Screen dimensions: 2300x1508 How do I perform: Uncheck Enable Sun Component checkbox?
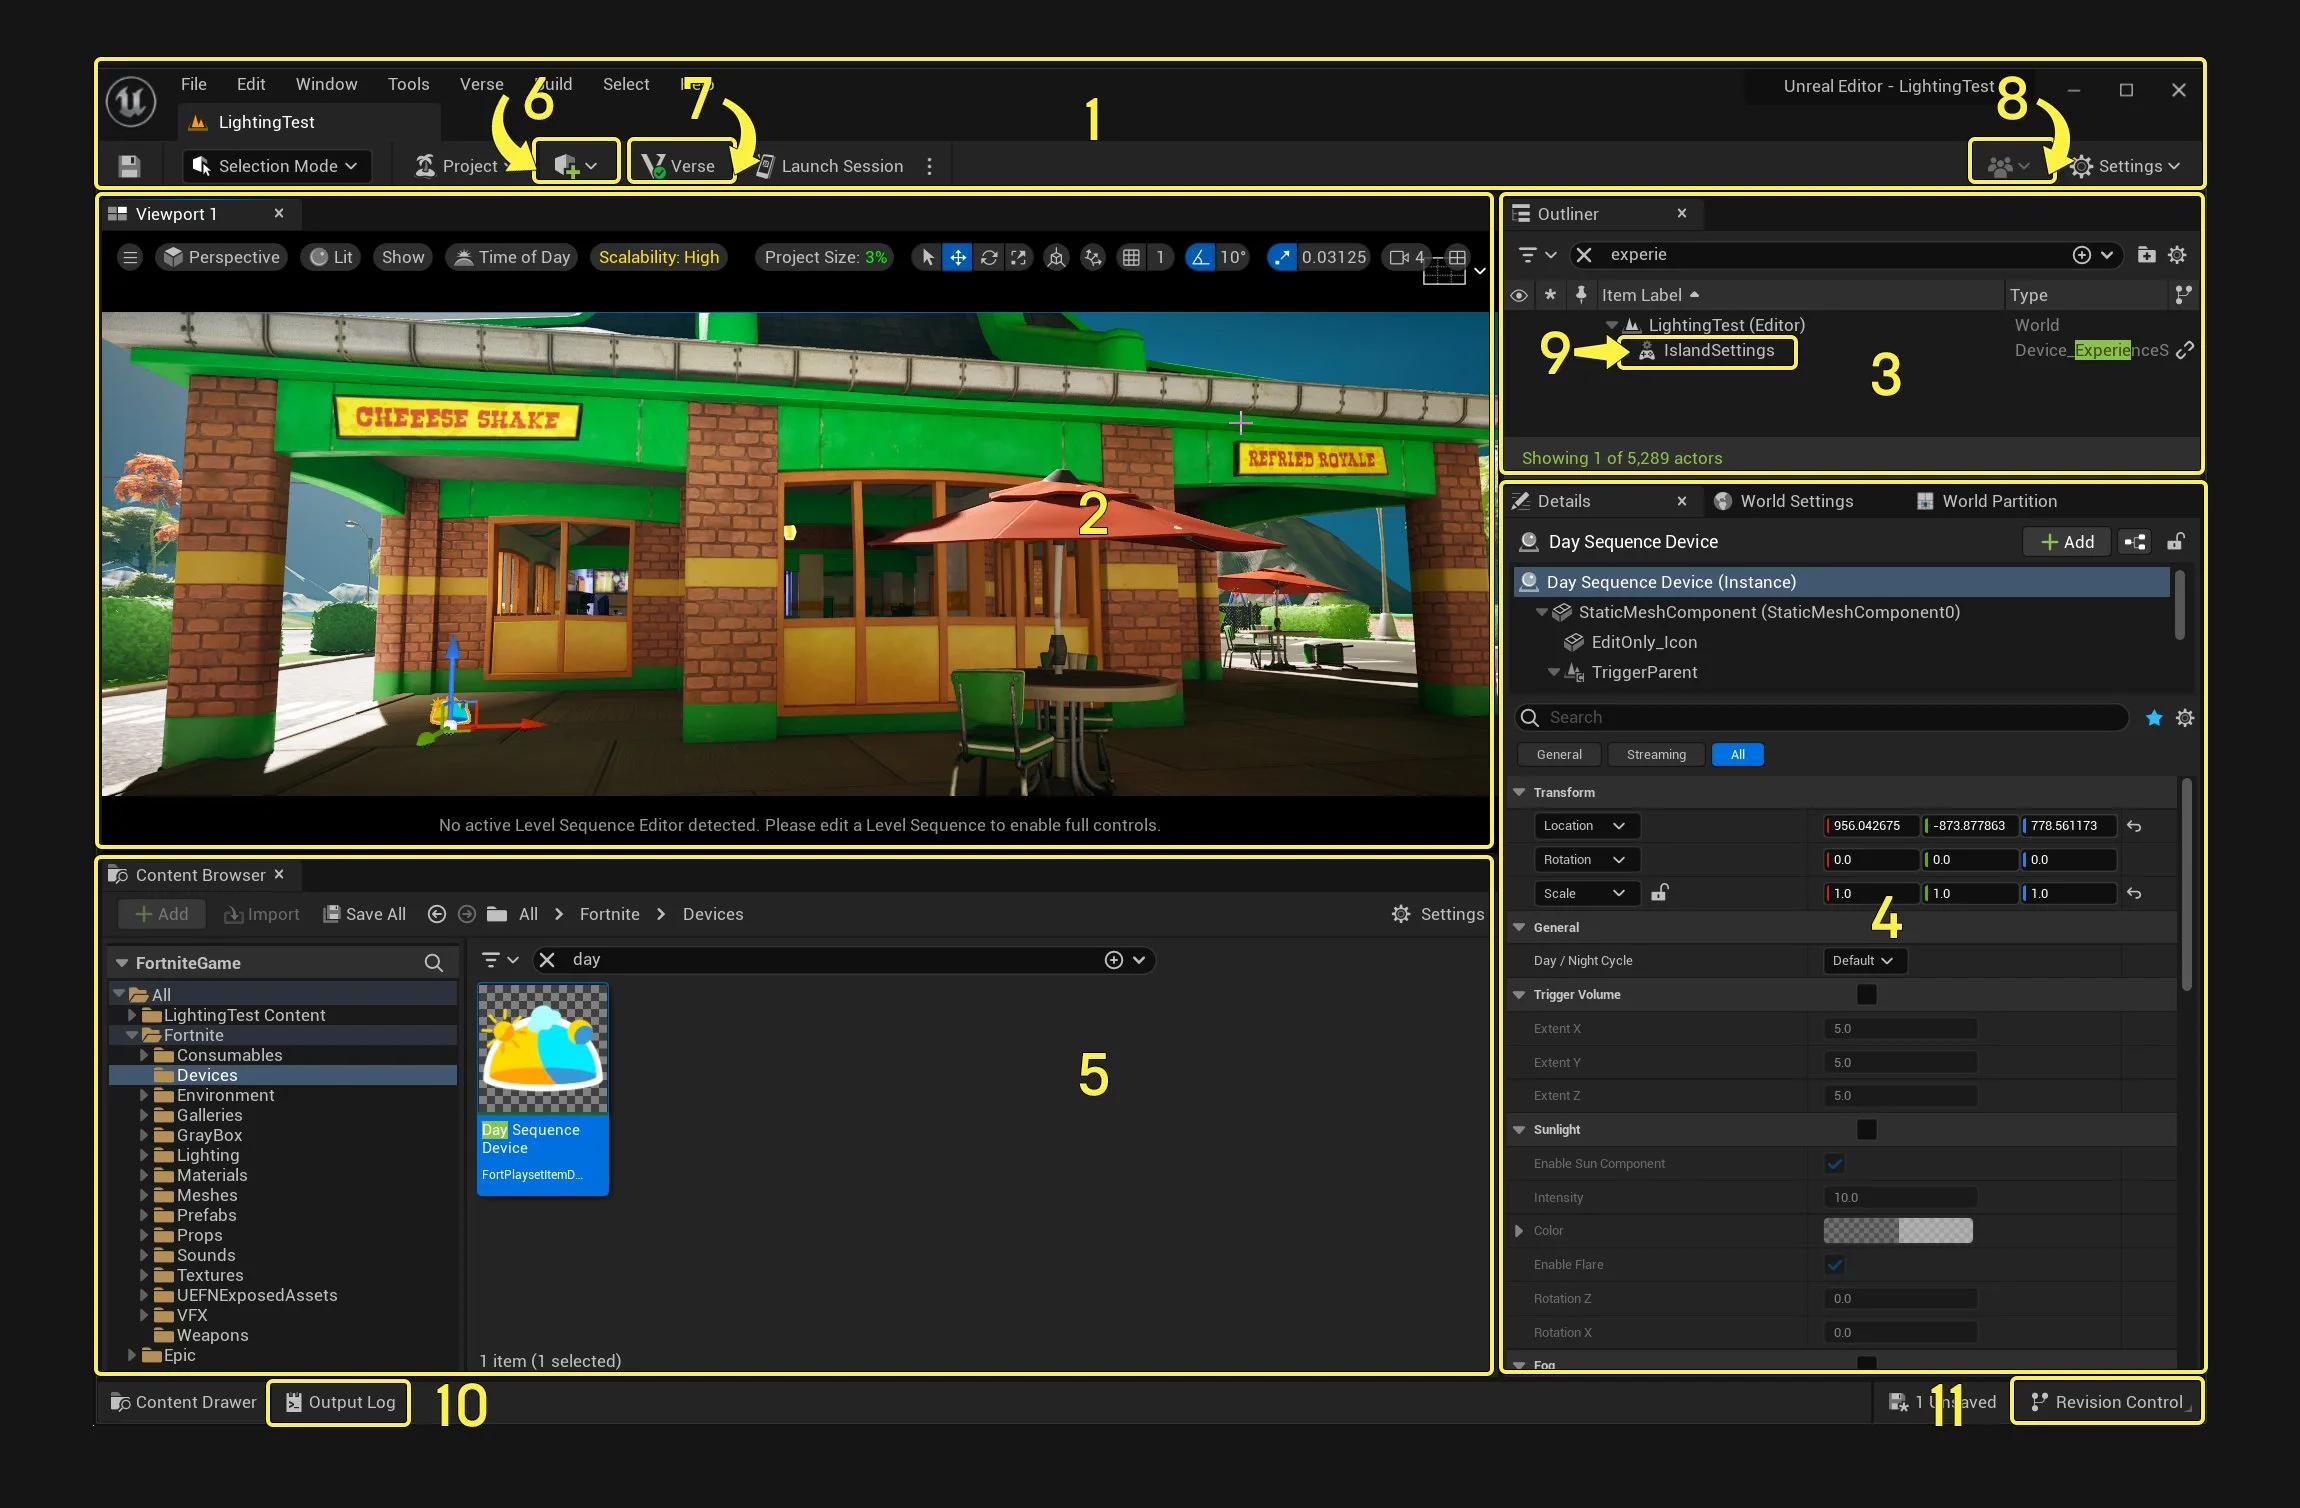1834,1163
